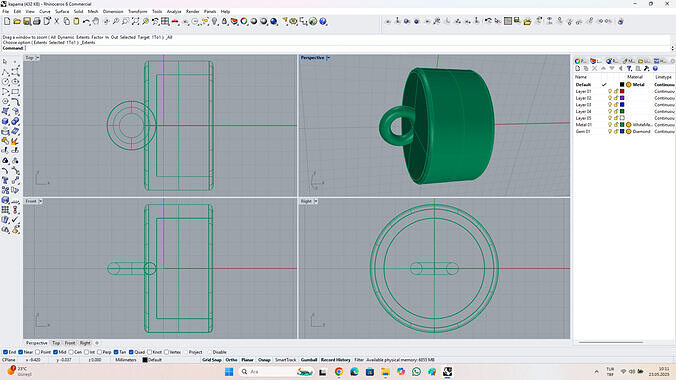The image size is (676, 380).
Task: Toggle Ortho mode in status bar
Action: tap(232, 360)
